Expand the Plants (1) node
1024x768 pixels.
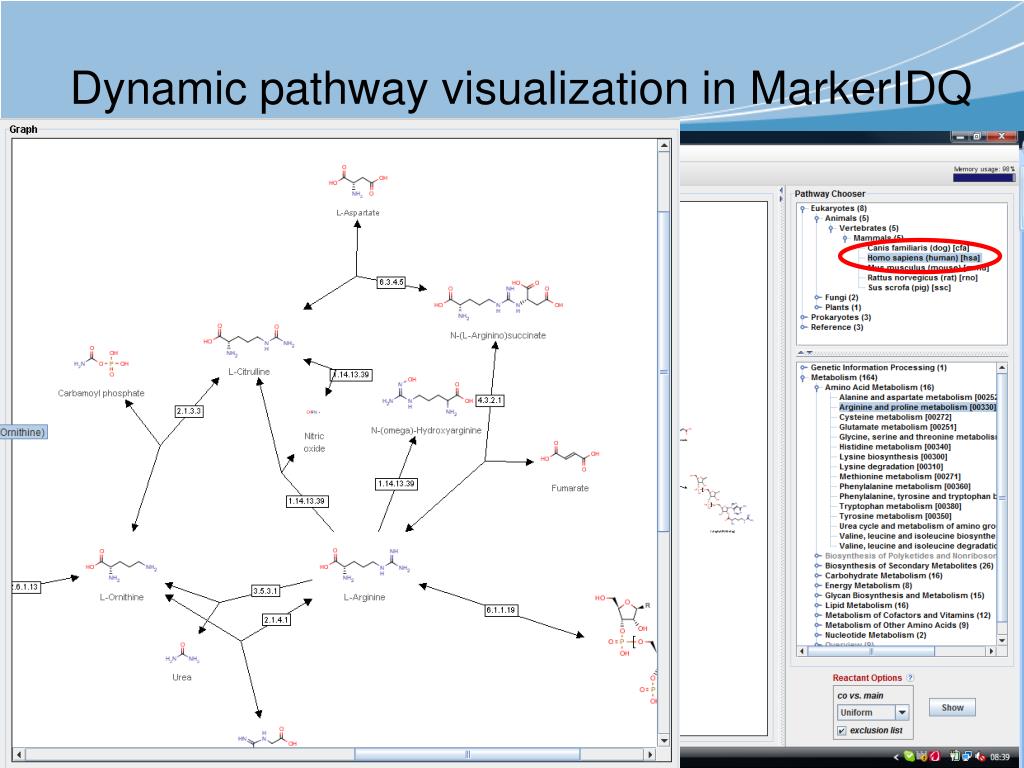[x=818, y=308]
